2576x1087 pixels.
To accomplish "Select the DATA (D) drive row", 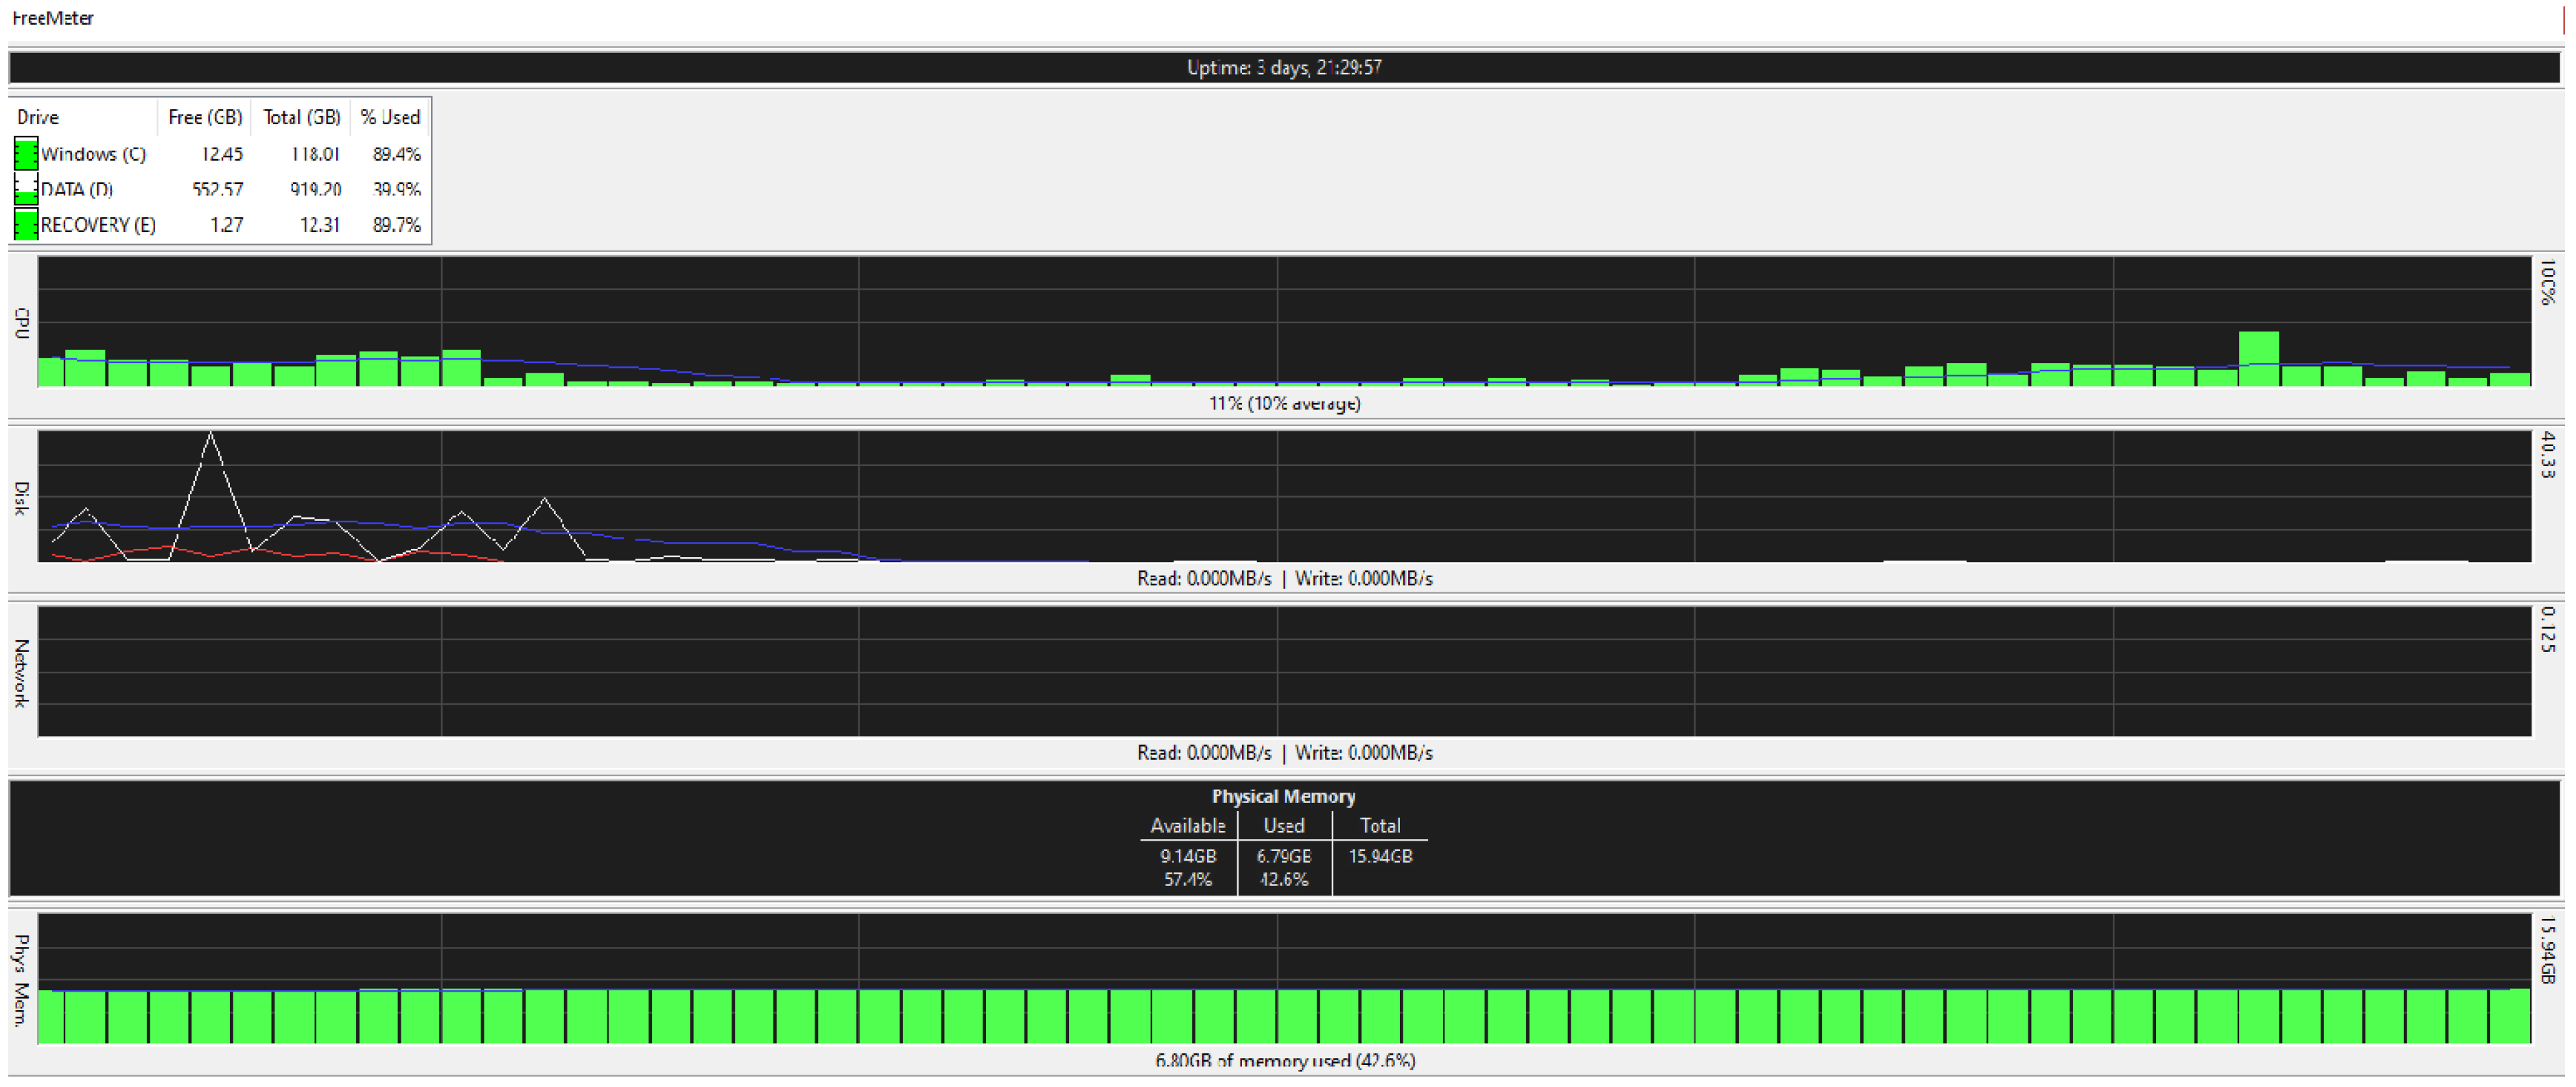I will click(x=77, y=189).
